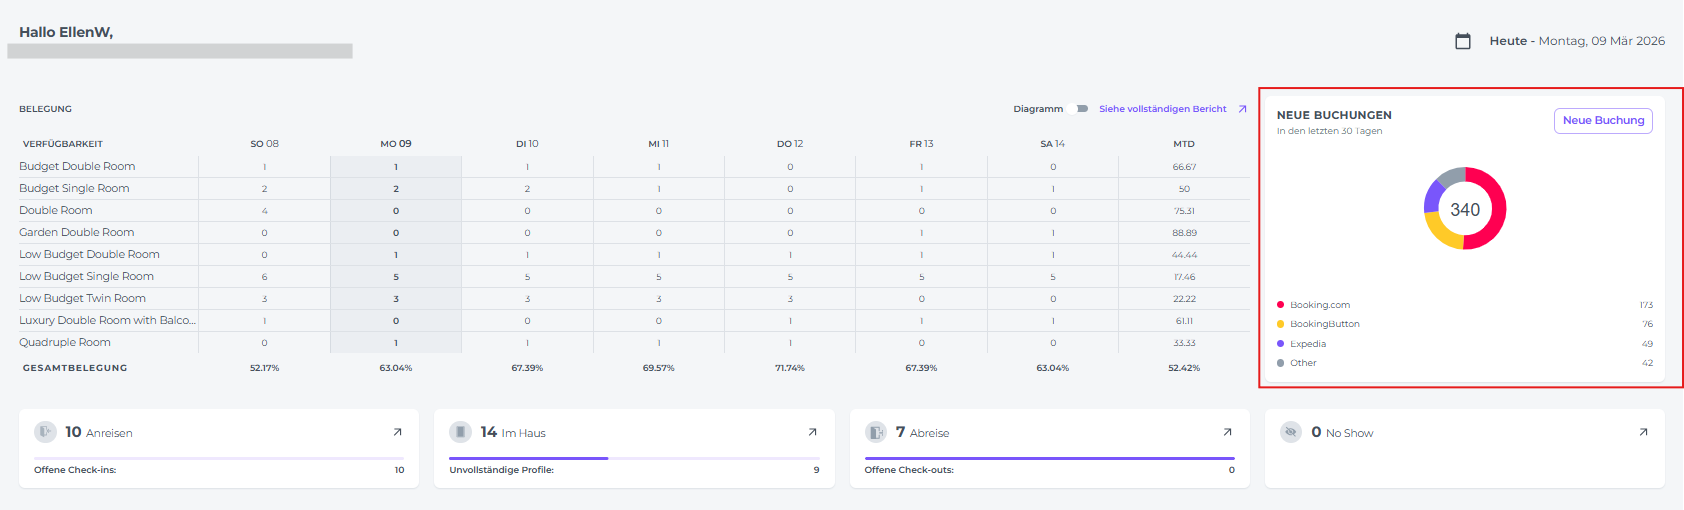Open No Show details via arrow icon
The image size is (1684, 510).
tap(1642, 432)
